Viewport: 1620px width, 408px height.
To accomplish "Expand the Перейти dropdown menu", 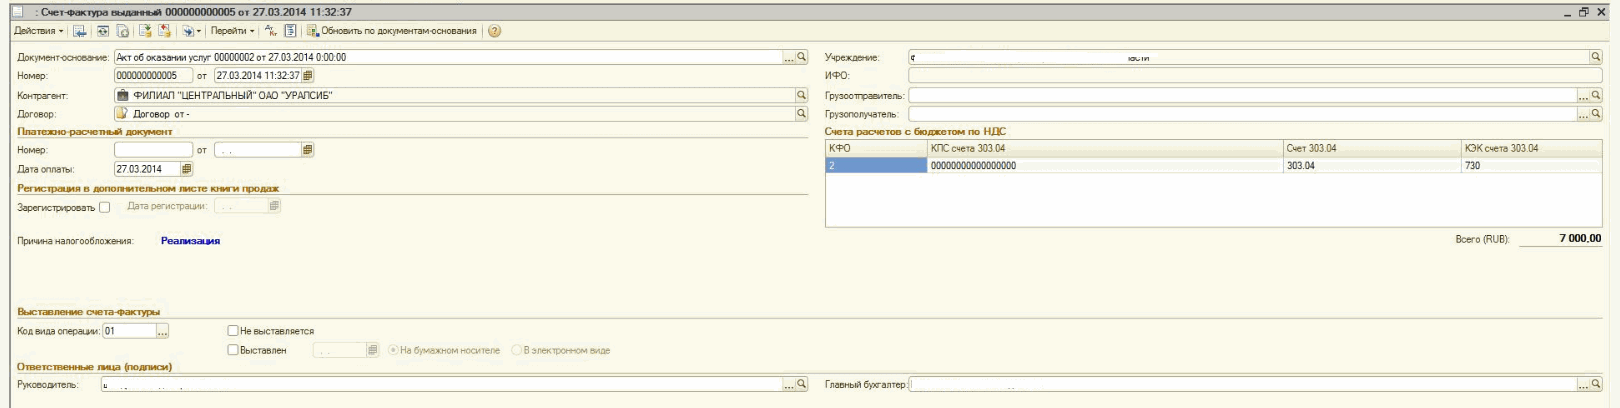I will coord(232,31).
